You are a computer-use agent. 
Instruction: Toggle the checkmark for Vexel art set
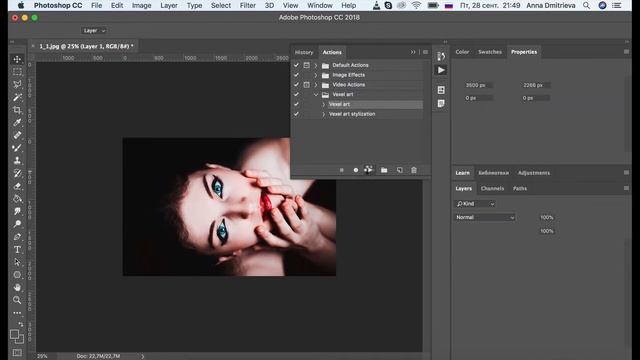296,95
